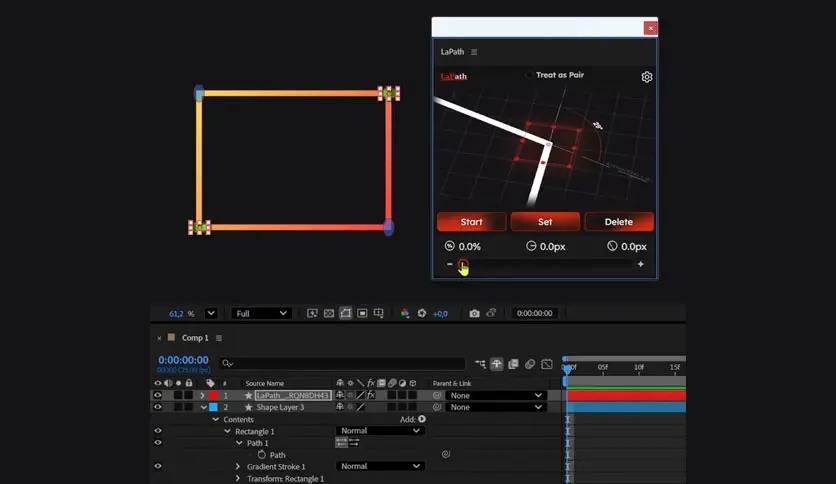Hide Shape Layer 3 with eye toggle
The image size is (836, 484).
(157, 407)
